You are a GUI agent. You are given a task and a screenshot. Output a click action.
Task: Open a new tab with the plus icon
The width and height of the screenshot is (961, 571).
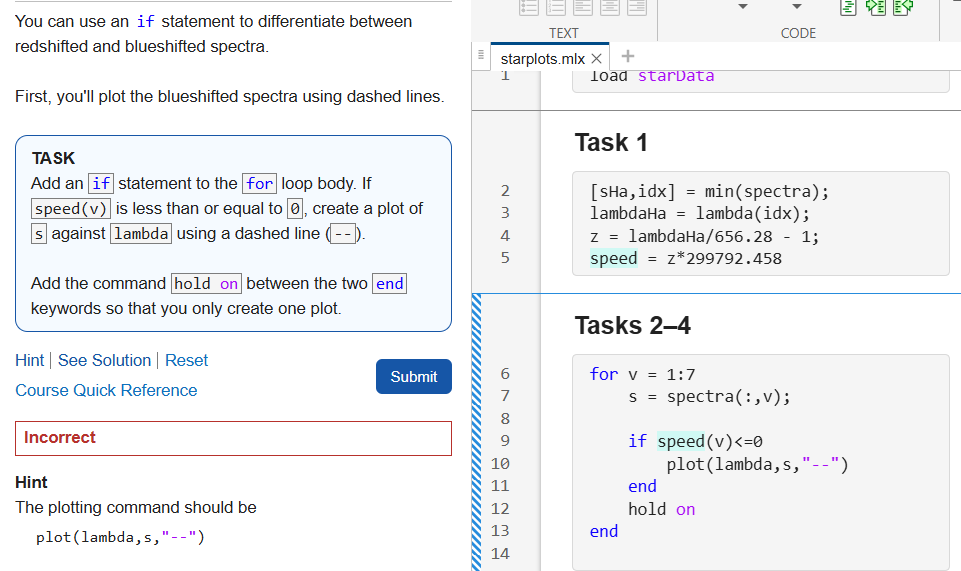(627, 57)
